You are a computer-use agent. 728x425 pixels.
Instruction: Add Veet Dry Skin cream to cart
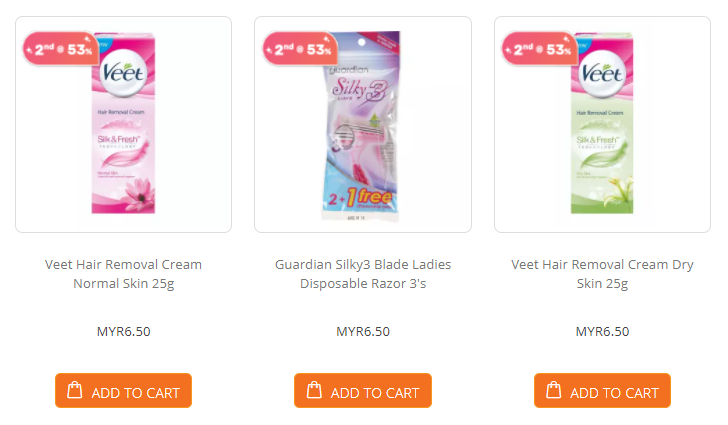click(x=602, y=391)
